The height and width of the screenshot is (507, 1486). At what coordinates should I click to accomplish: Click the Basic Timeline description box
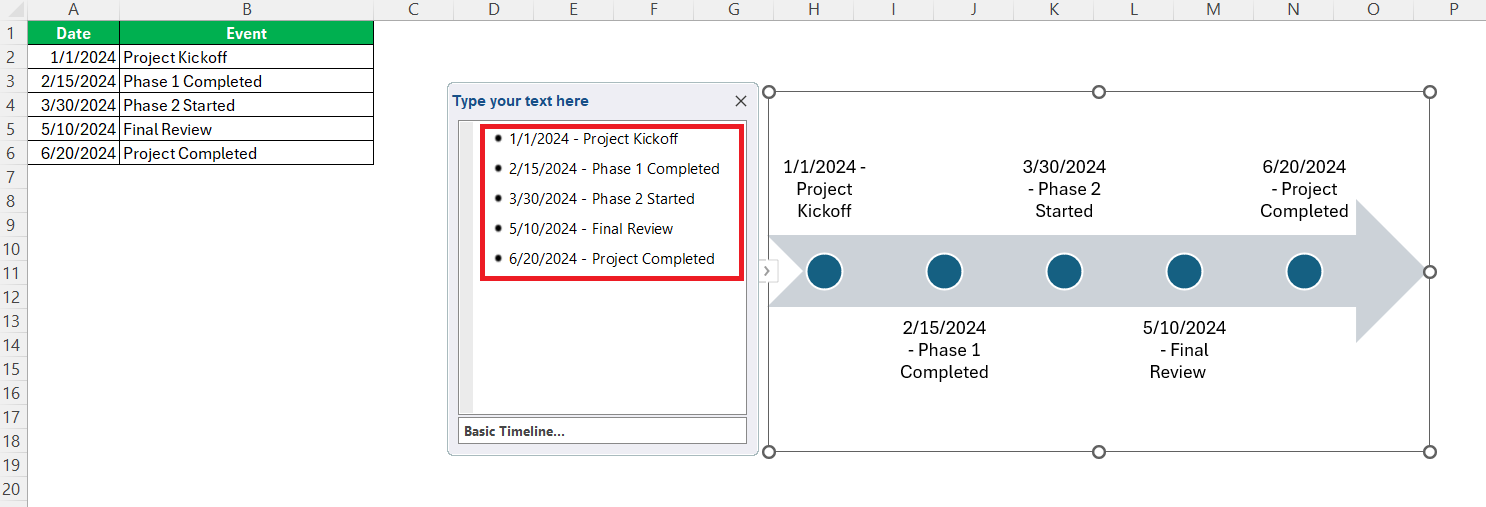coord(602,431)
